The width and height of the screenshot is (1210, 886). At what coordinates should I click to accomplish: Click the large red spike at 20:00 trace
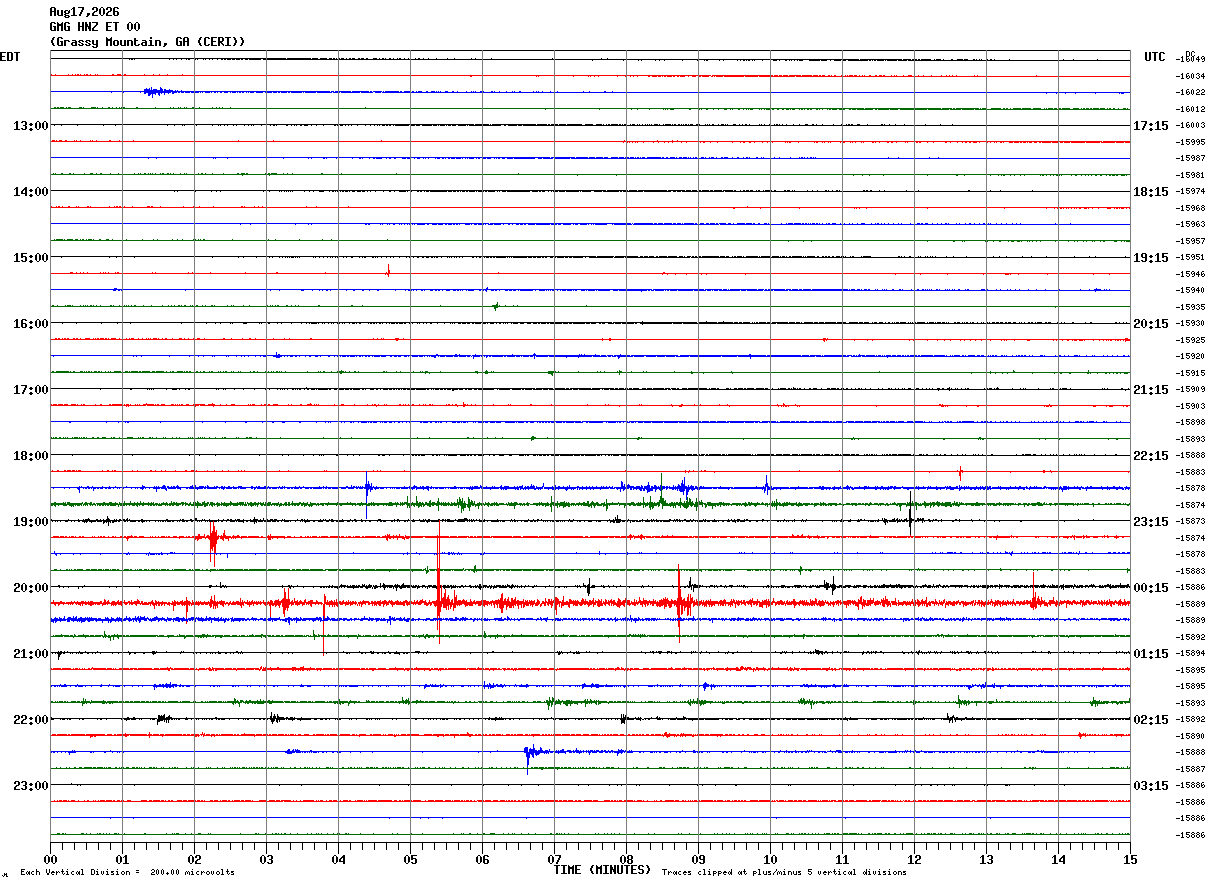coord(439,598)
